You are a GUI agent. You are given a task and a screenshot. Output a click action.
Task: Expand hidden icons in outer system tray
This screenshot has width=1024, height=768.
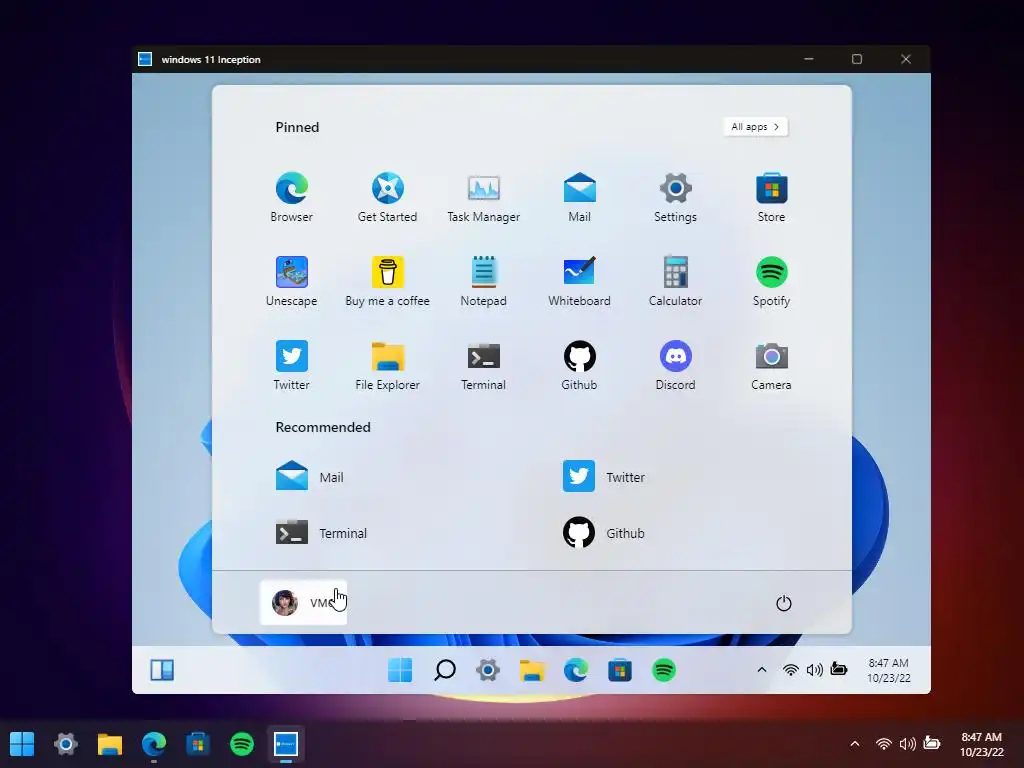click(855, 743)
